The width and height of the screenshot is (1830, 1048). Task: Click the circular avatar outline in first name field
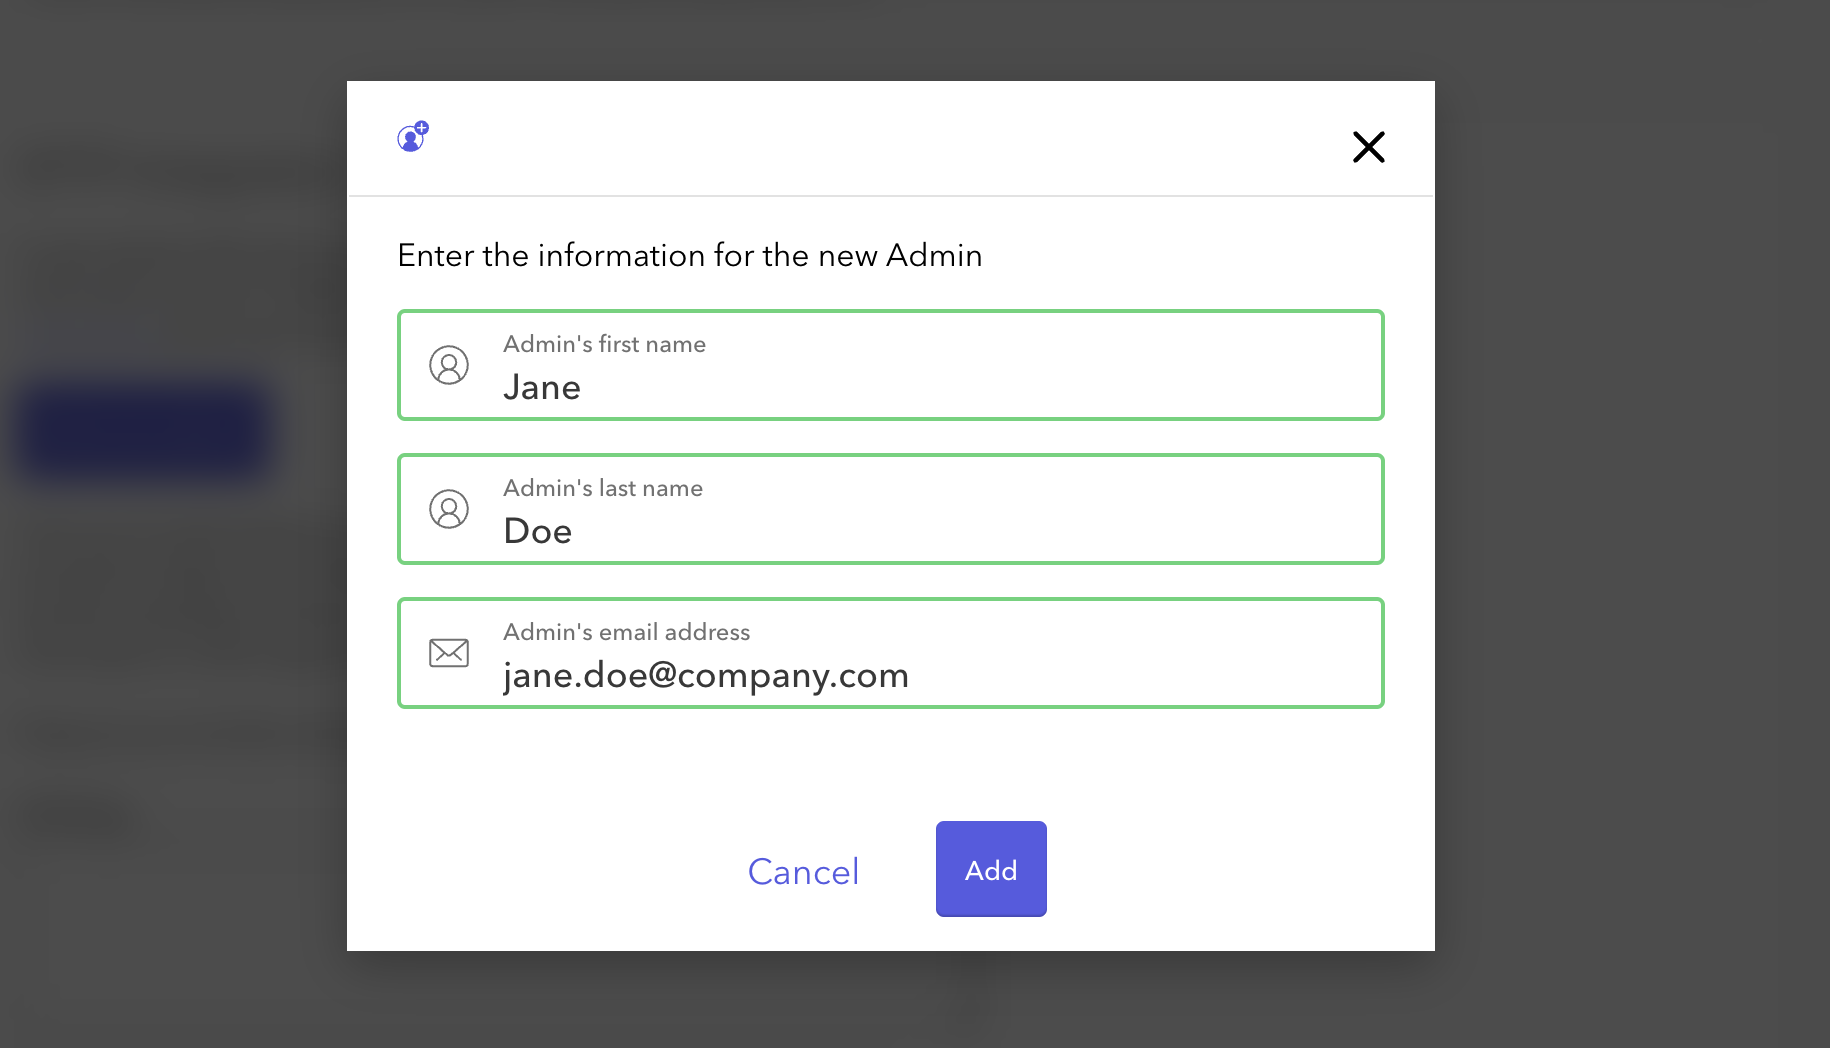[x=449, y=365]
